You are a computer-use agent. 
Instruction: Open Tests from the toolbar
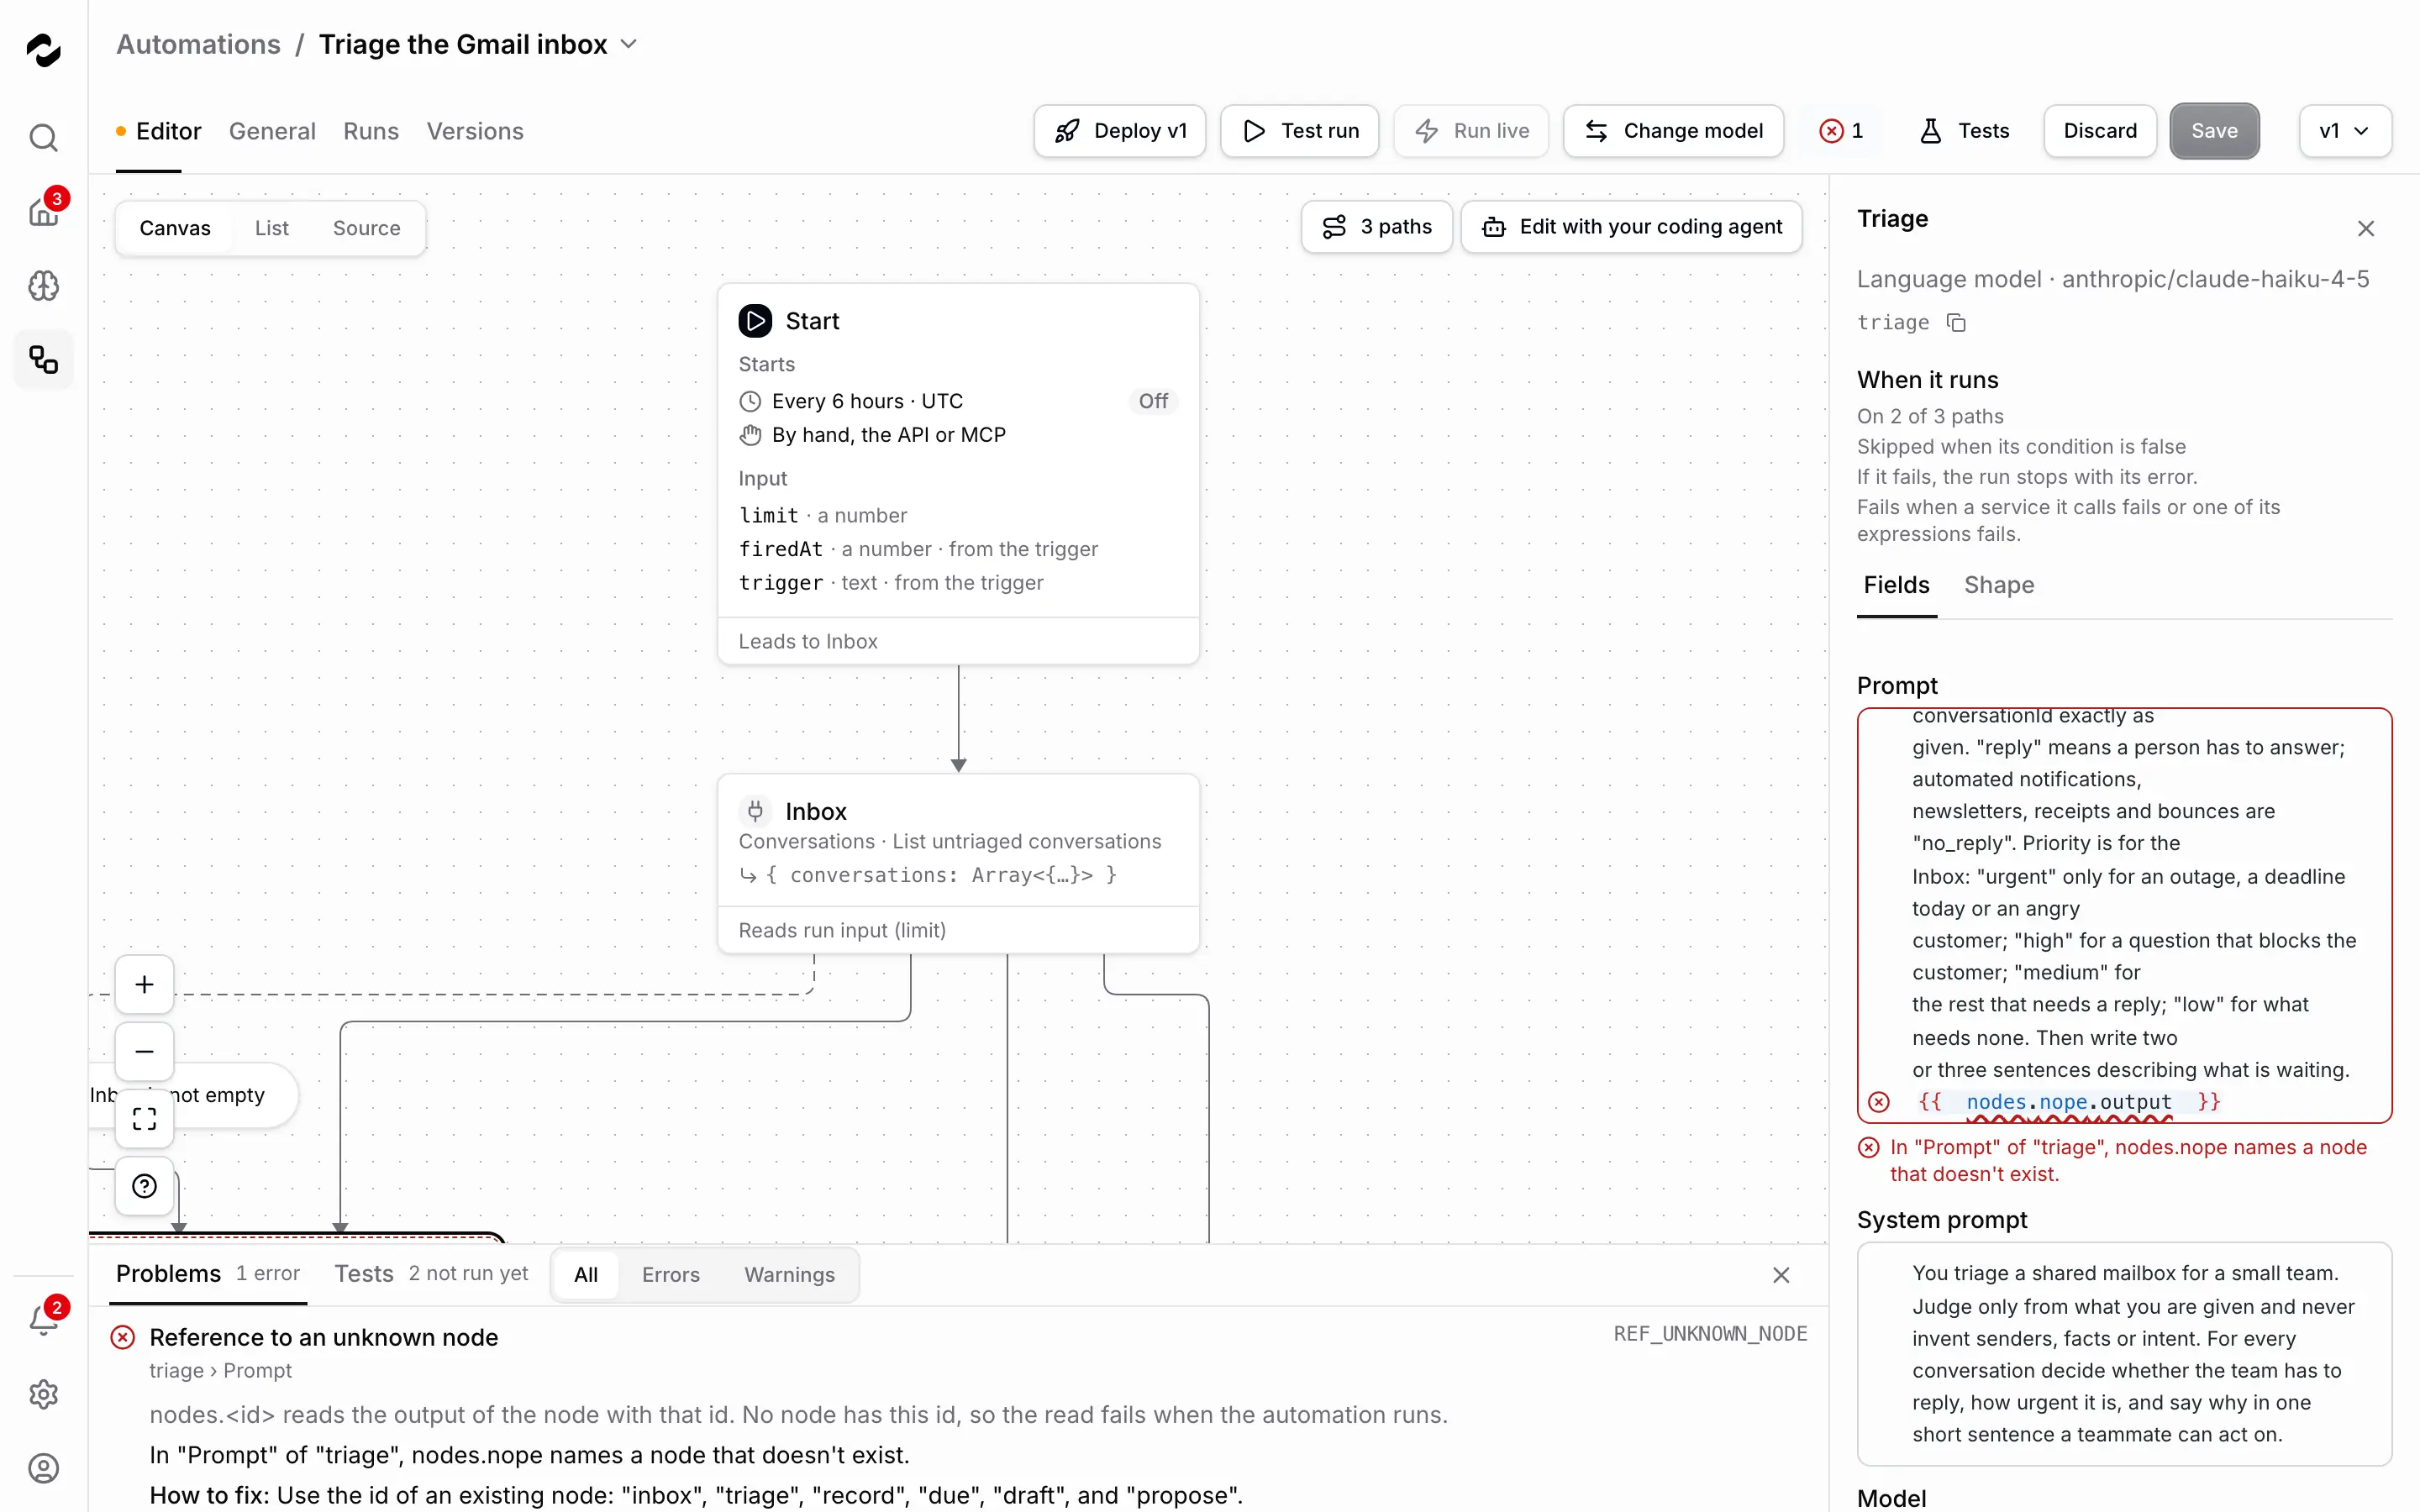click(1964, 131)
